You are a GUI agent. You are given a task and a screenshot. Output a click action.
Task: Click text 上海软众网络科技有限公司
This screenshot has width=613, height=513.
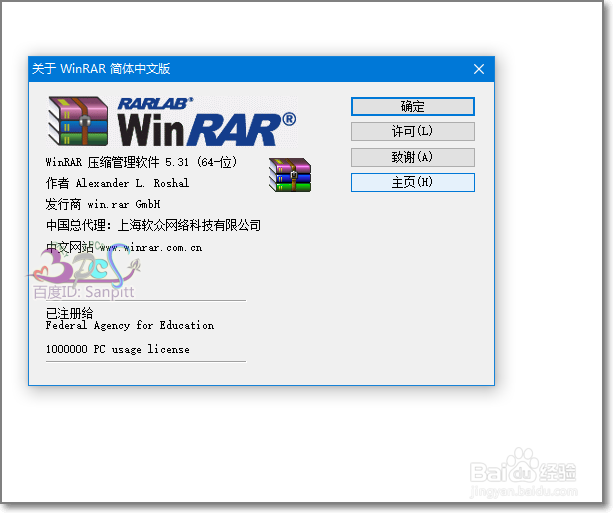189,225
